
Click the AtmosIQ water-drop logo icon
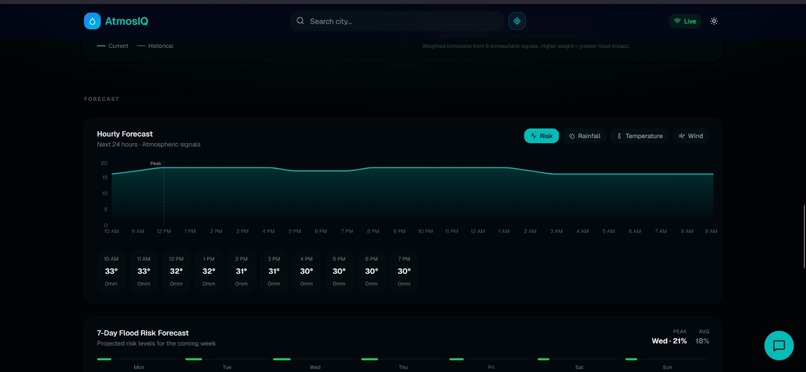pos(93,21)
